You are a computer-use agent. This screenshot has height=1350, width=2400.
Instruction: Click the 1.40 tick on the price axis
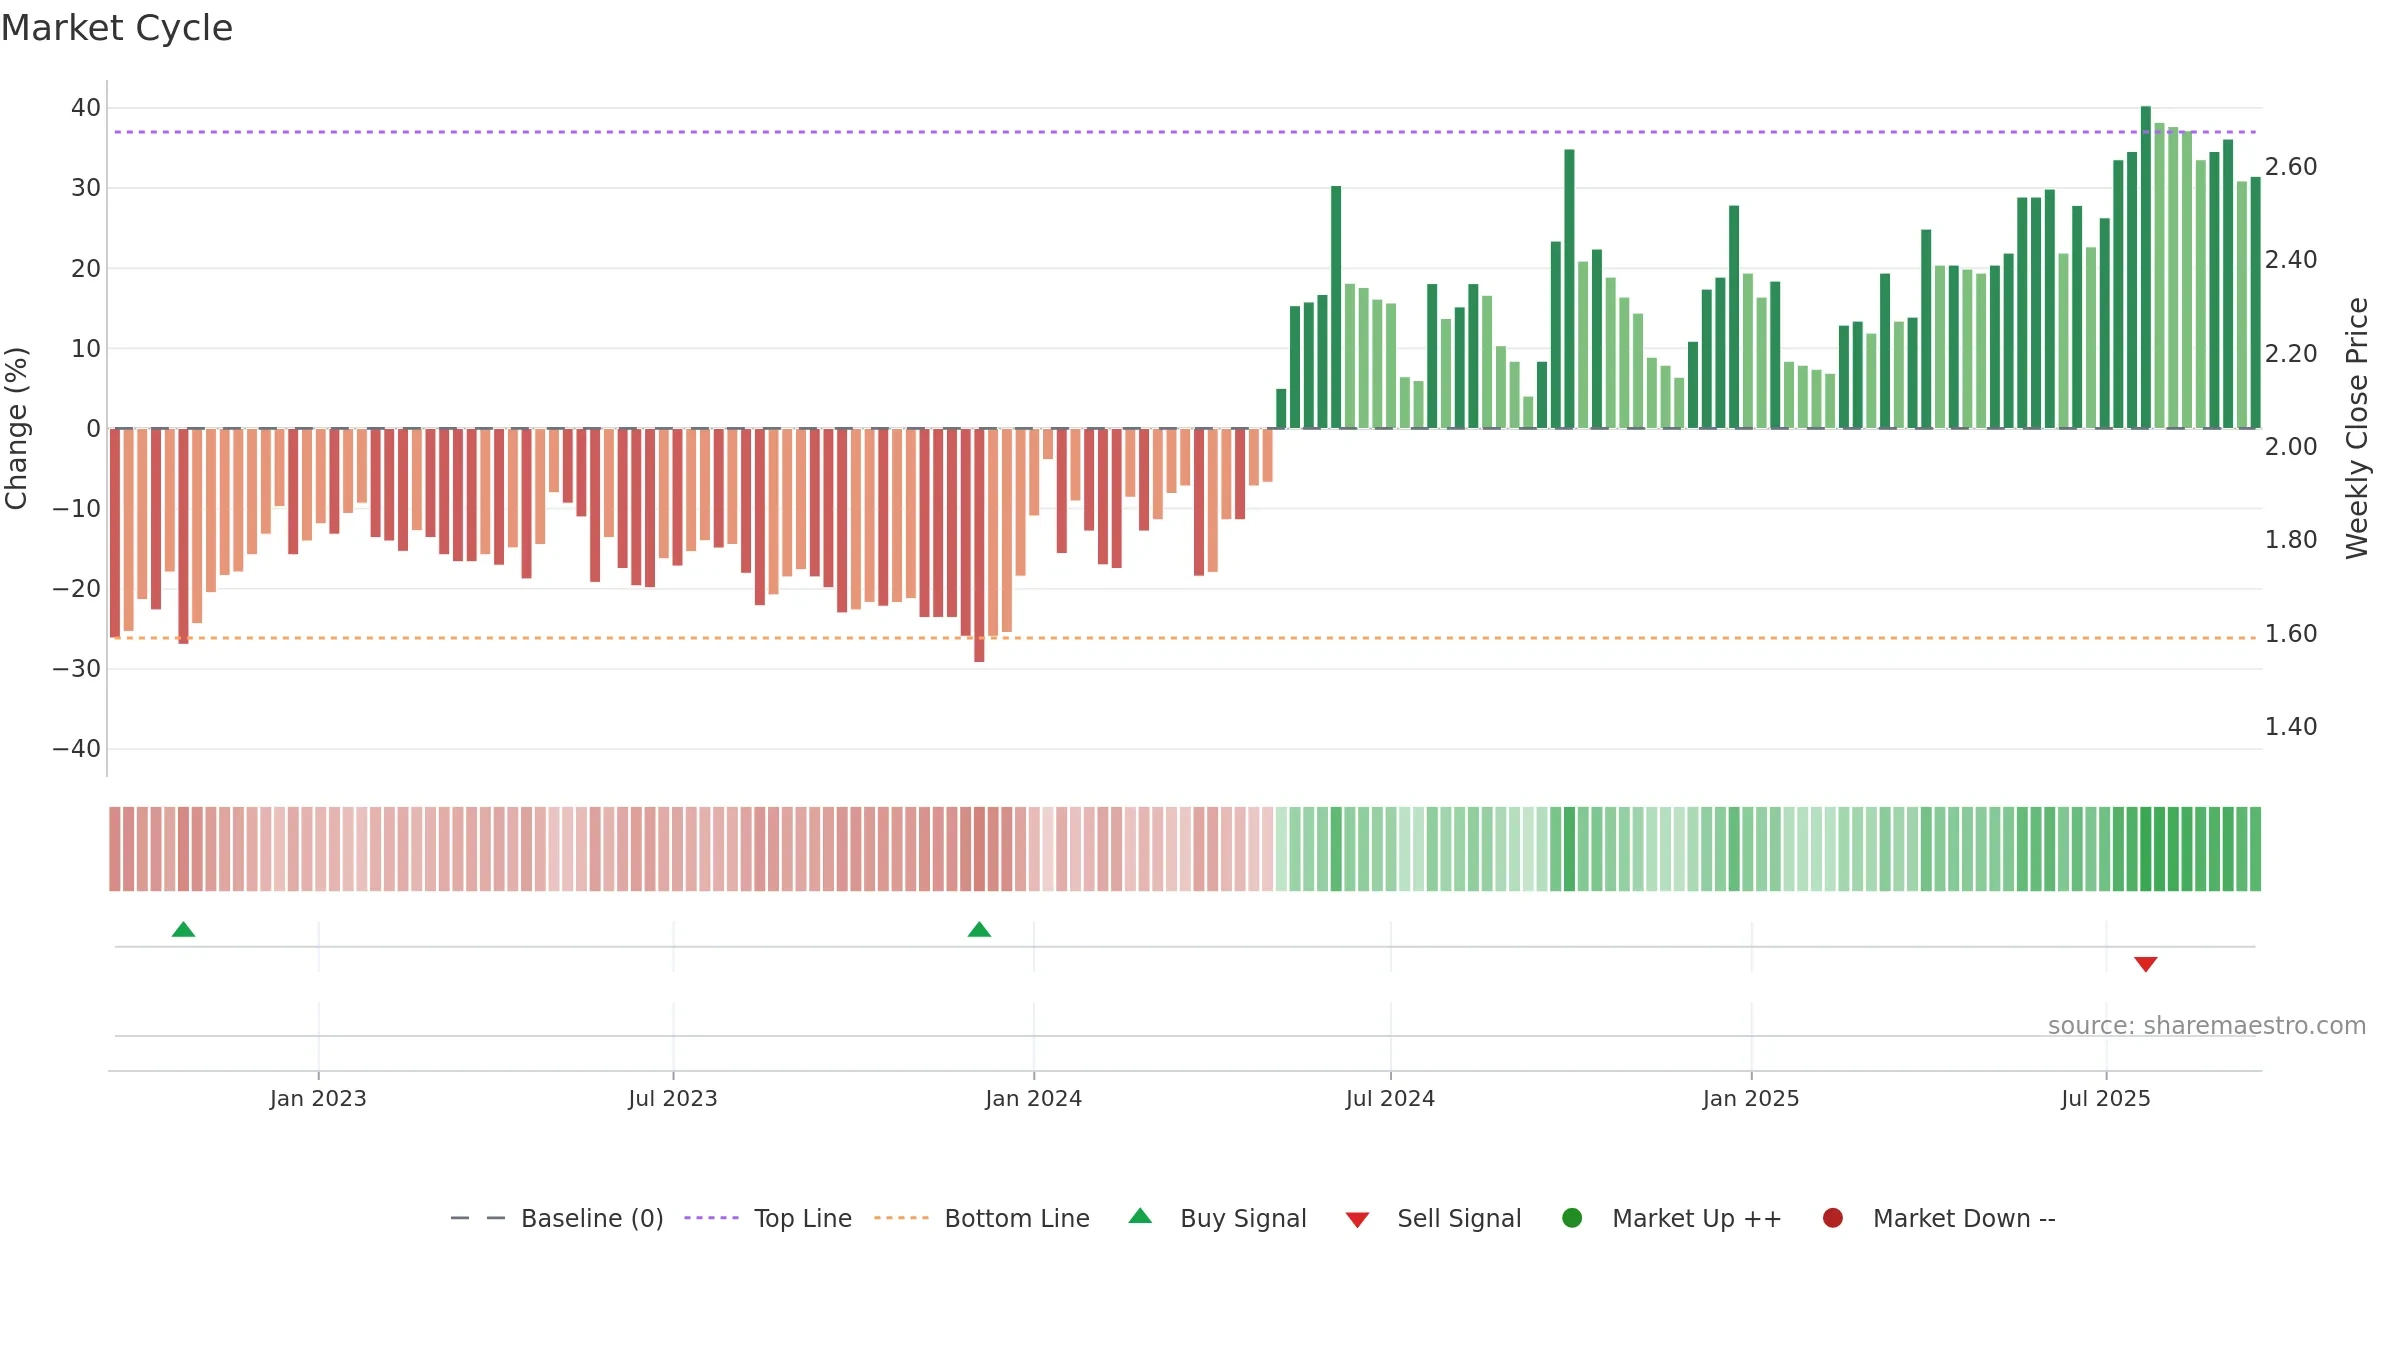click(x=2291, y=726)
